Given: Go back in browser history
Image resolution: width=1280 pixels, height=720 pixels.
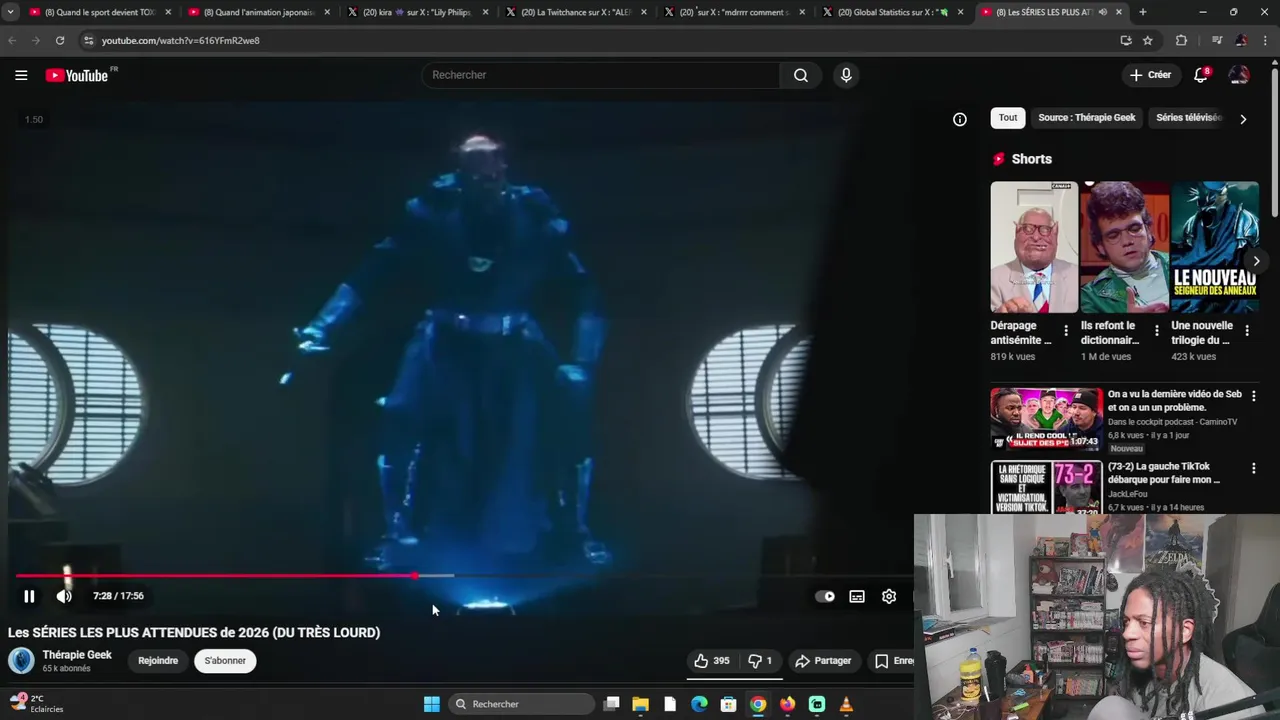Looking at the screenshot, I should [x=12, y=40].
